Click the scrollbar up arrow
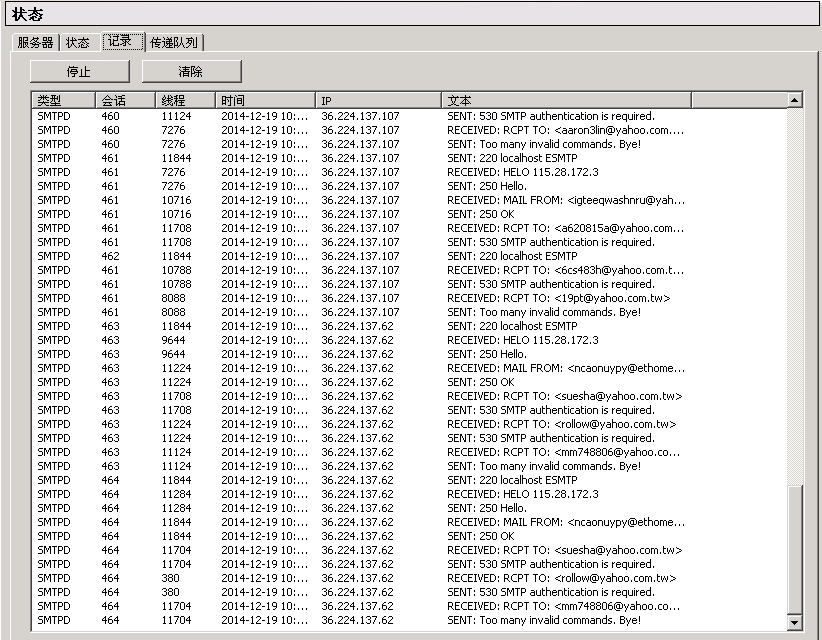822x640 pixels. (795, 100)
